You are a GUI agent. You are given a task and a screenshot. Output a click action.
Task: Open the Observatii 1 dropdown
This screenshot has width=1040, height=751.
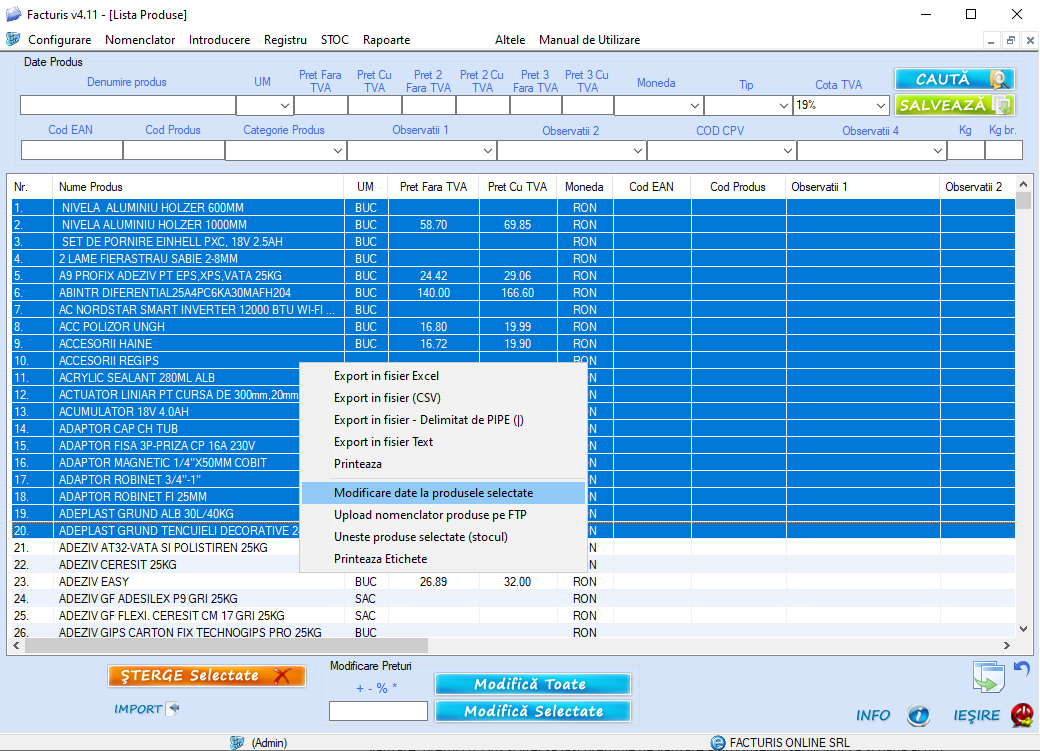click(488, 151)
